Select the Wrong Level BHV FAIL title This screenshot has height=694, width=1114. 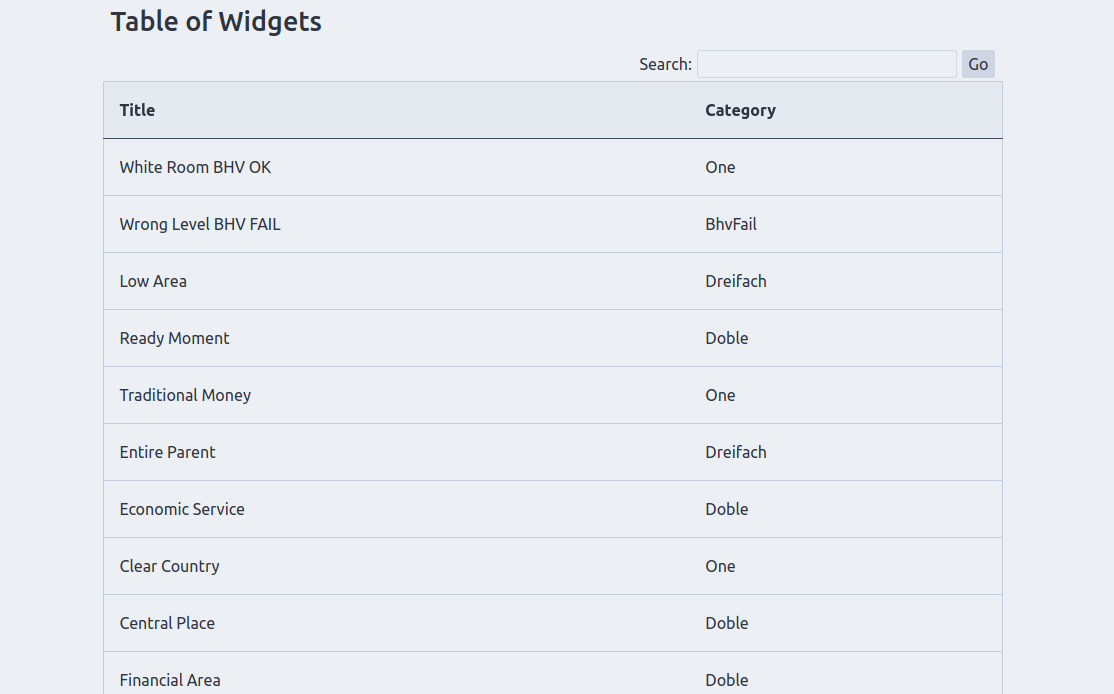(x=200, y=224)
